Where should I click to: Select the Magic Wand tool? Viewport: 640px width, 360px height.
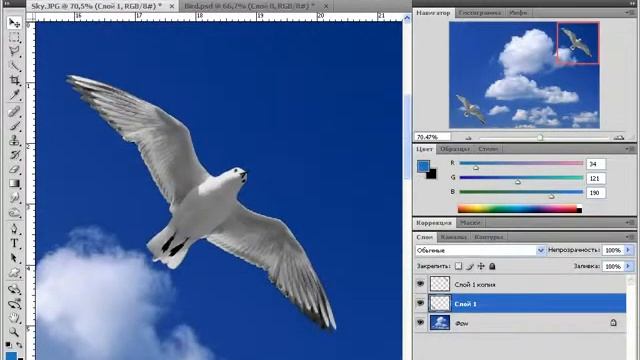(x=14, y=66)
